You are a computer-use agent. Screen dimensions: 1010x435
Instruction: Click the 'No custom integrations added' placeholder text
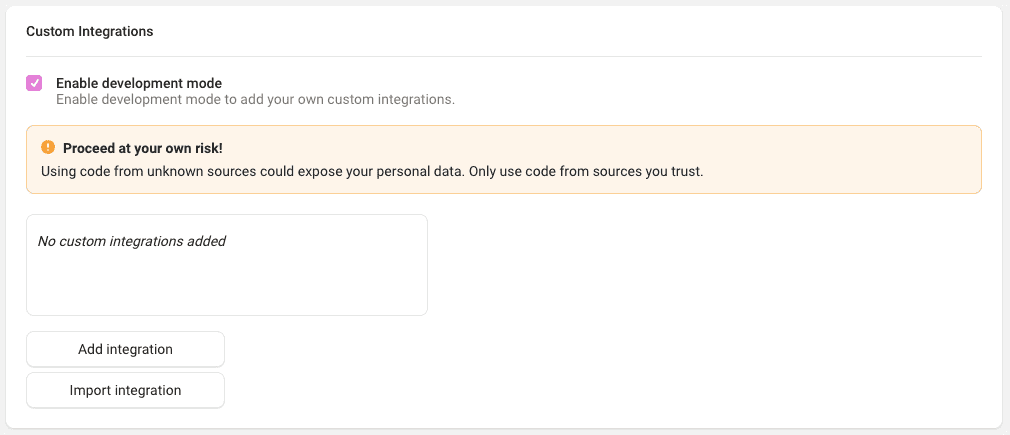click(132, 242)
